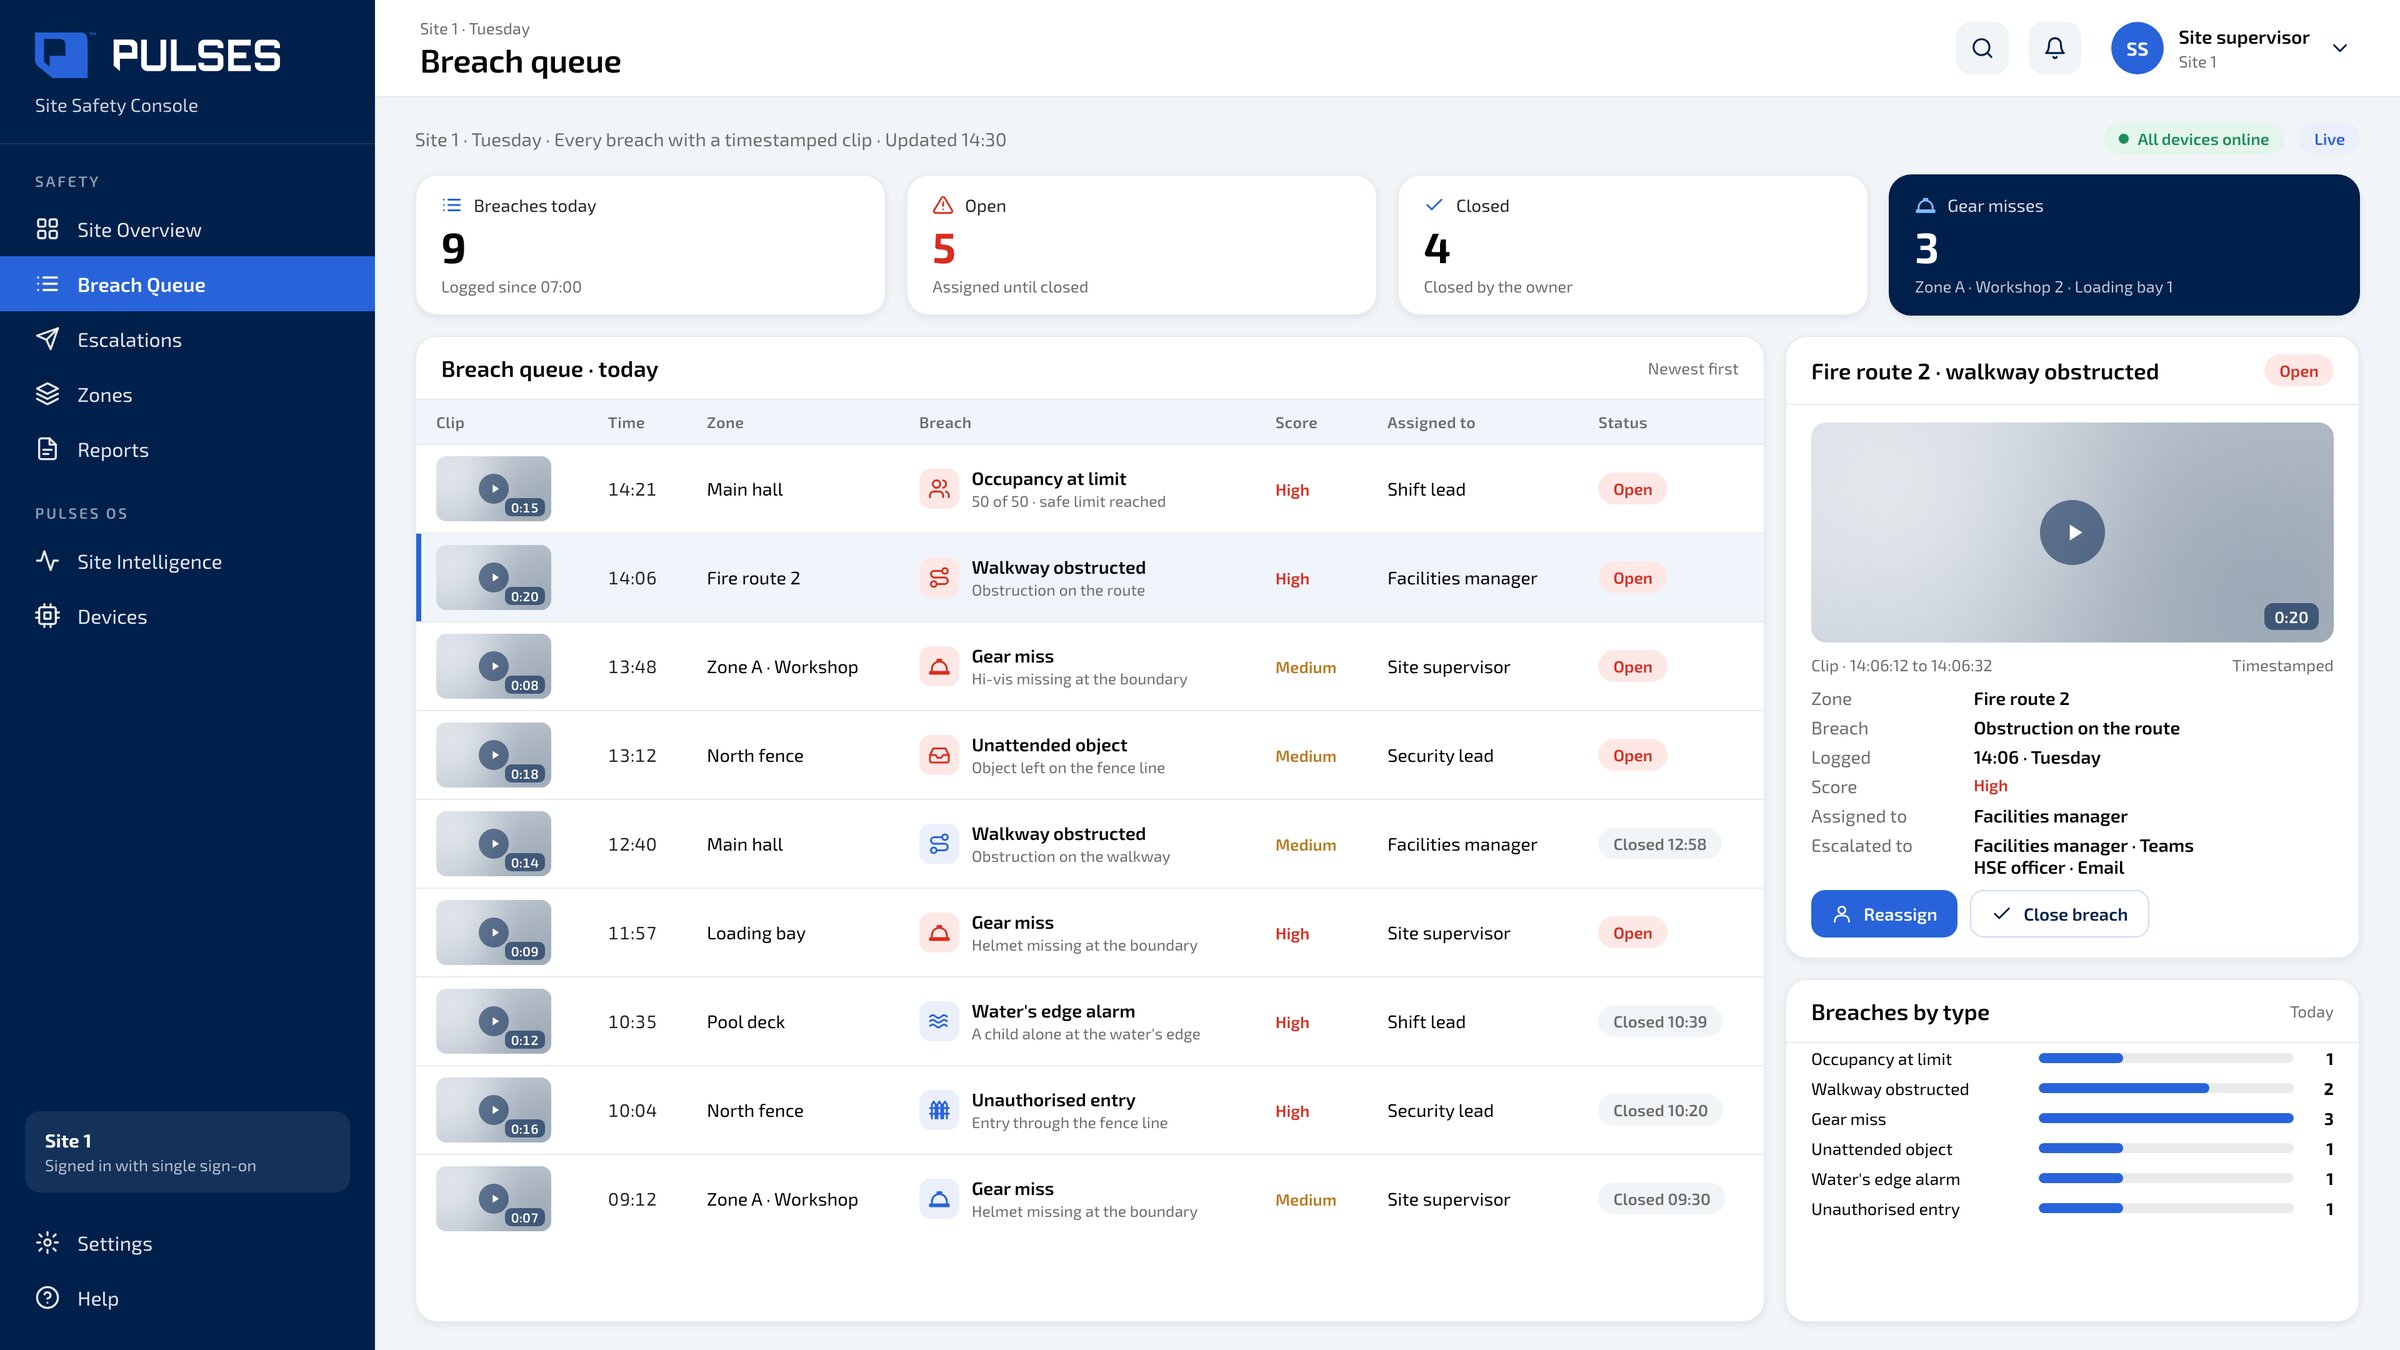Image resolution: width=2400 pixels, height=1350 pixels.
Task: Click the 09:12 Gear miss helmet icon
Action: 939,1199
